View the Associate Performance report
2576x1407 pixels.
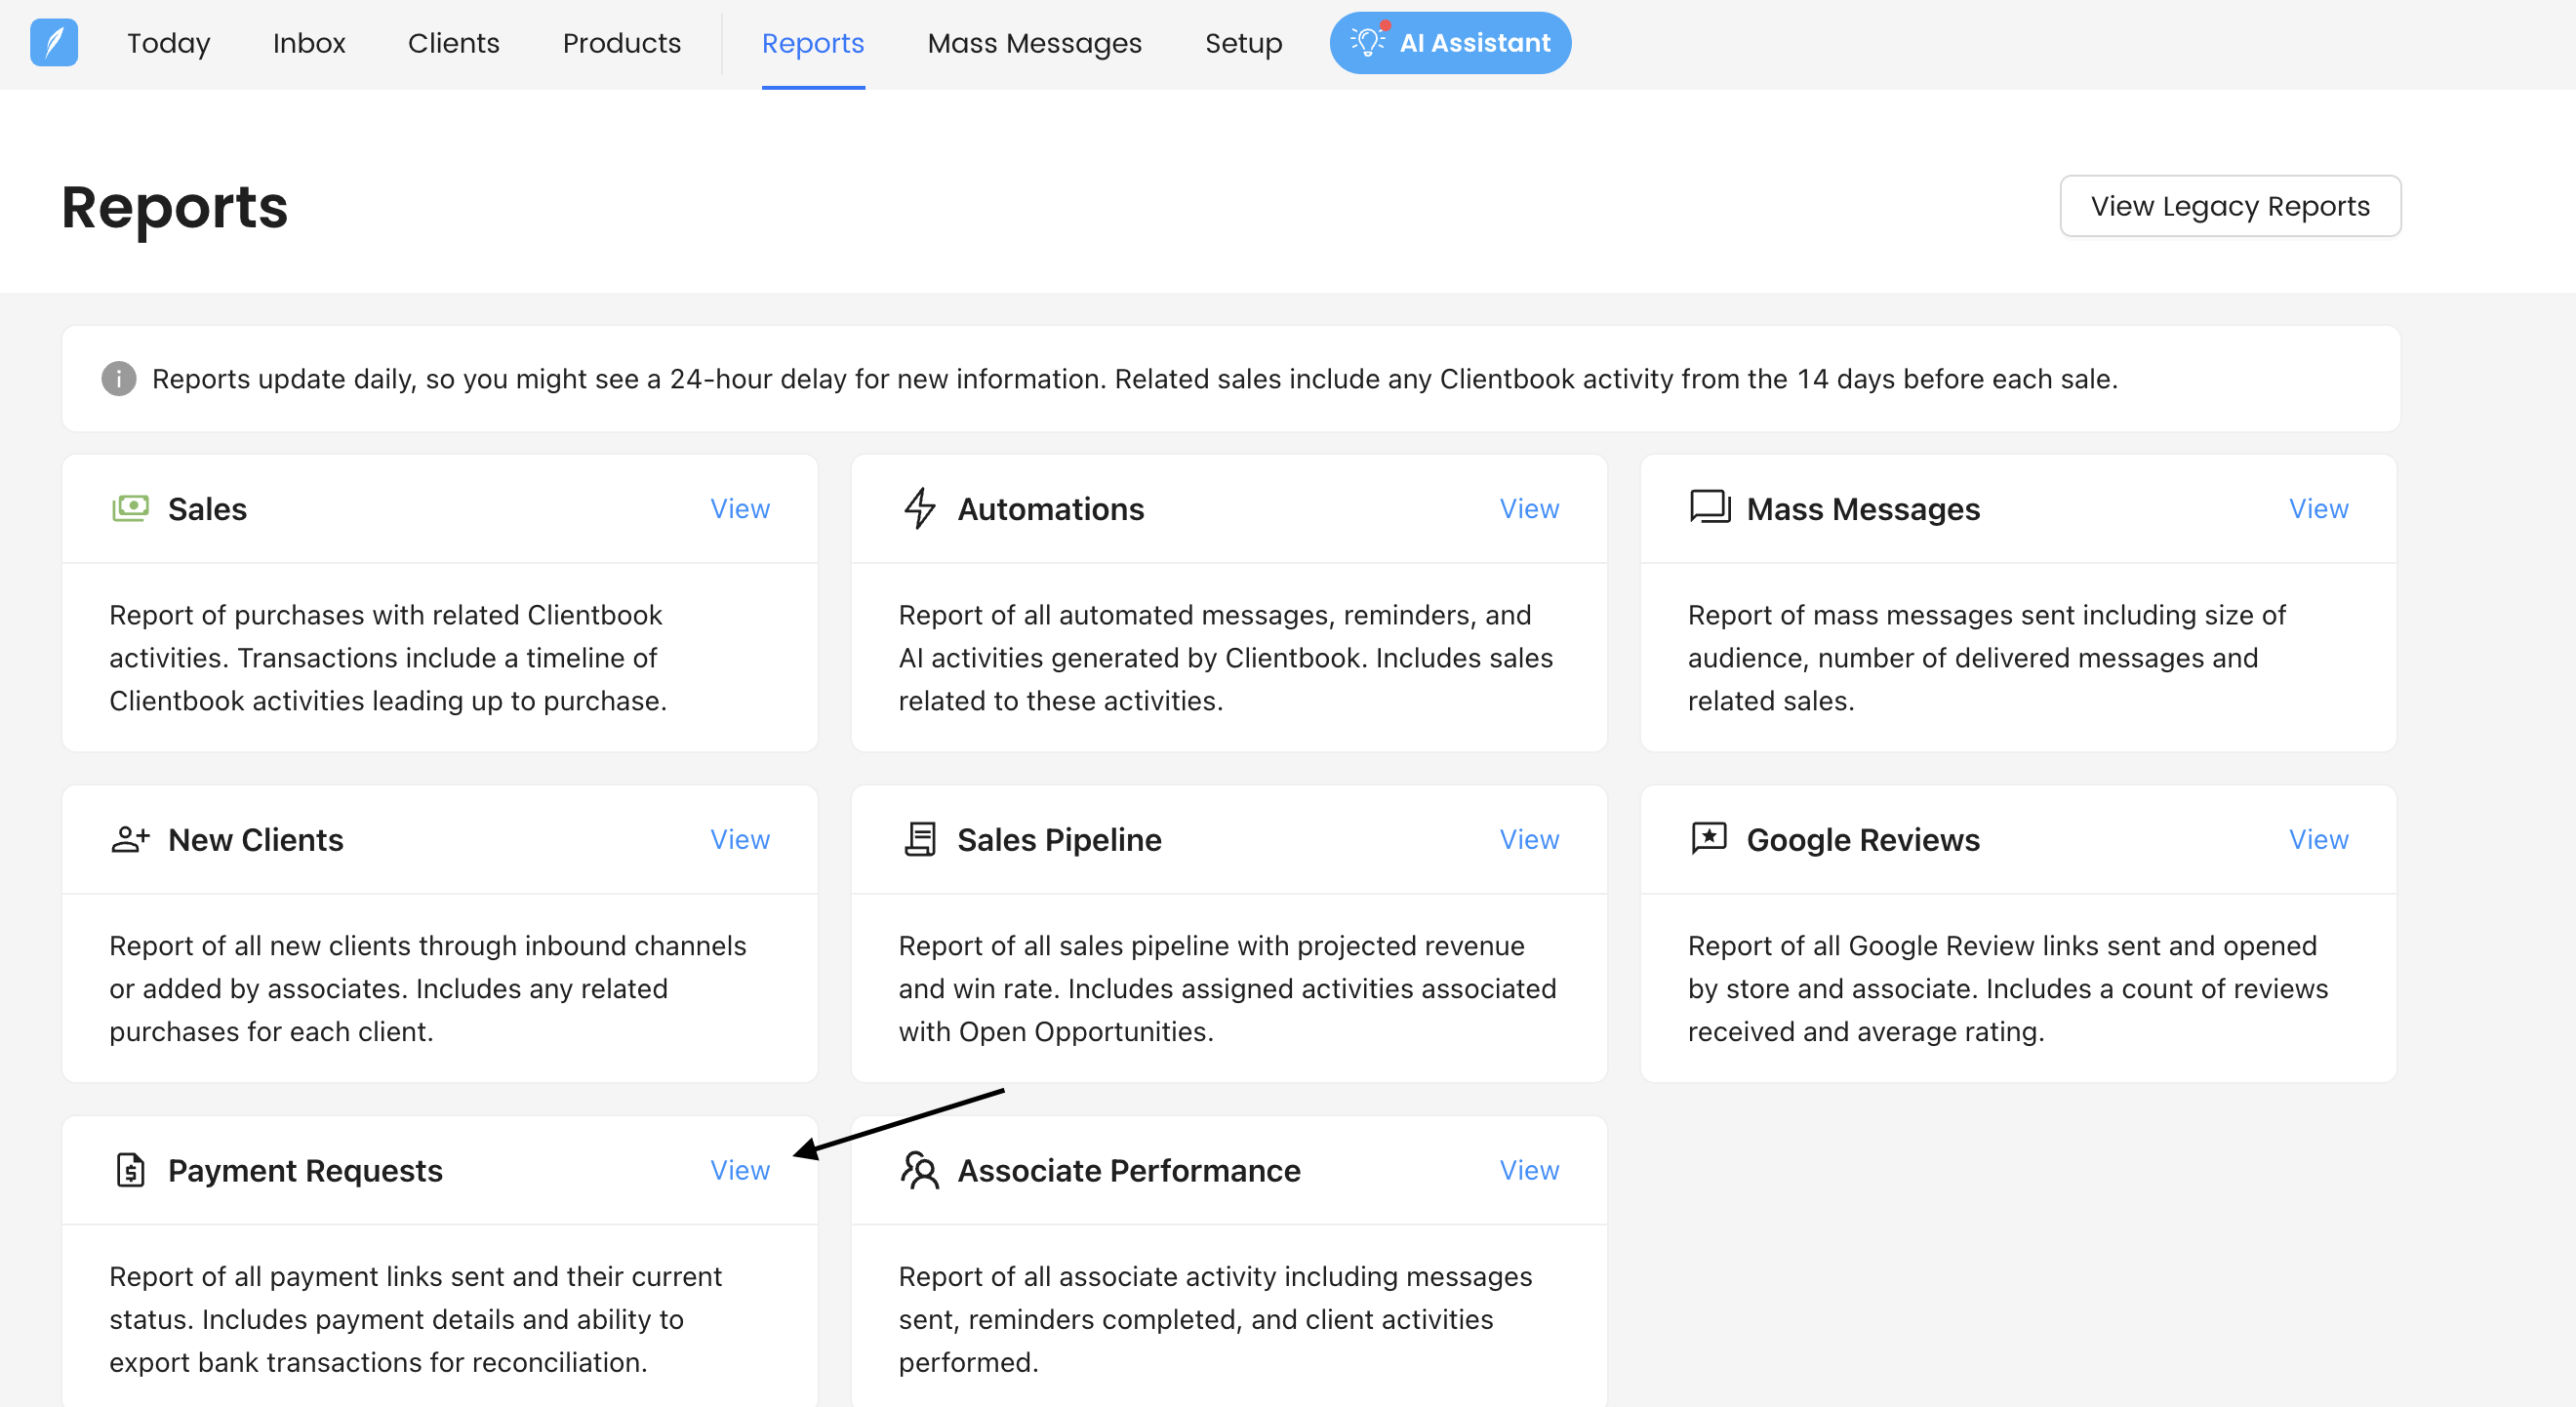coord(1529,1169)
